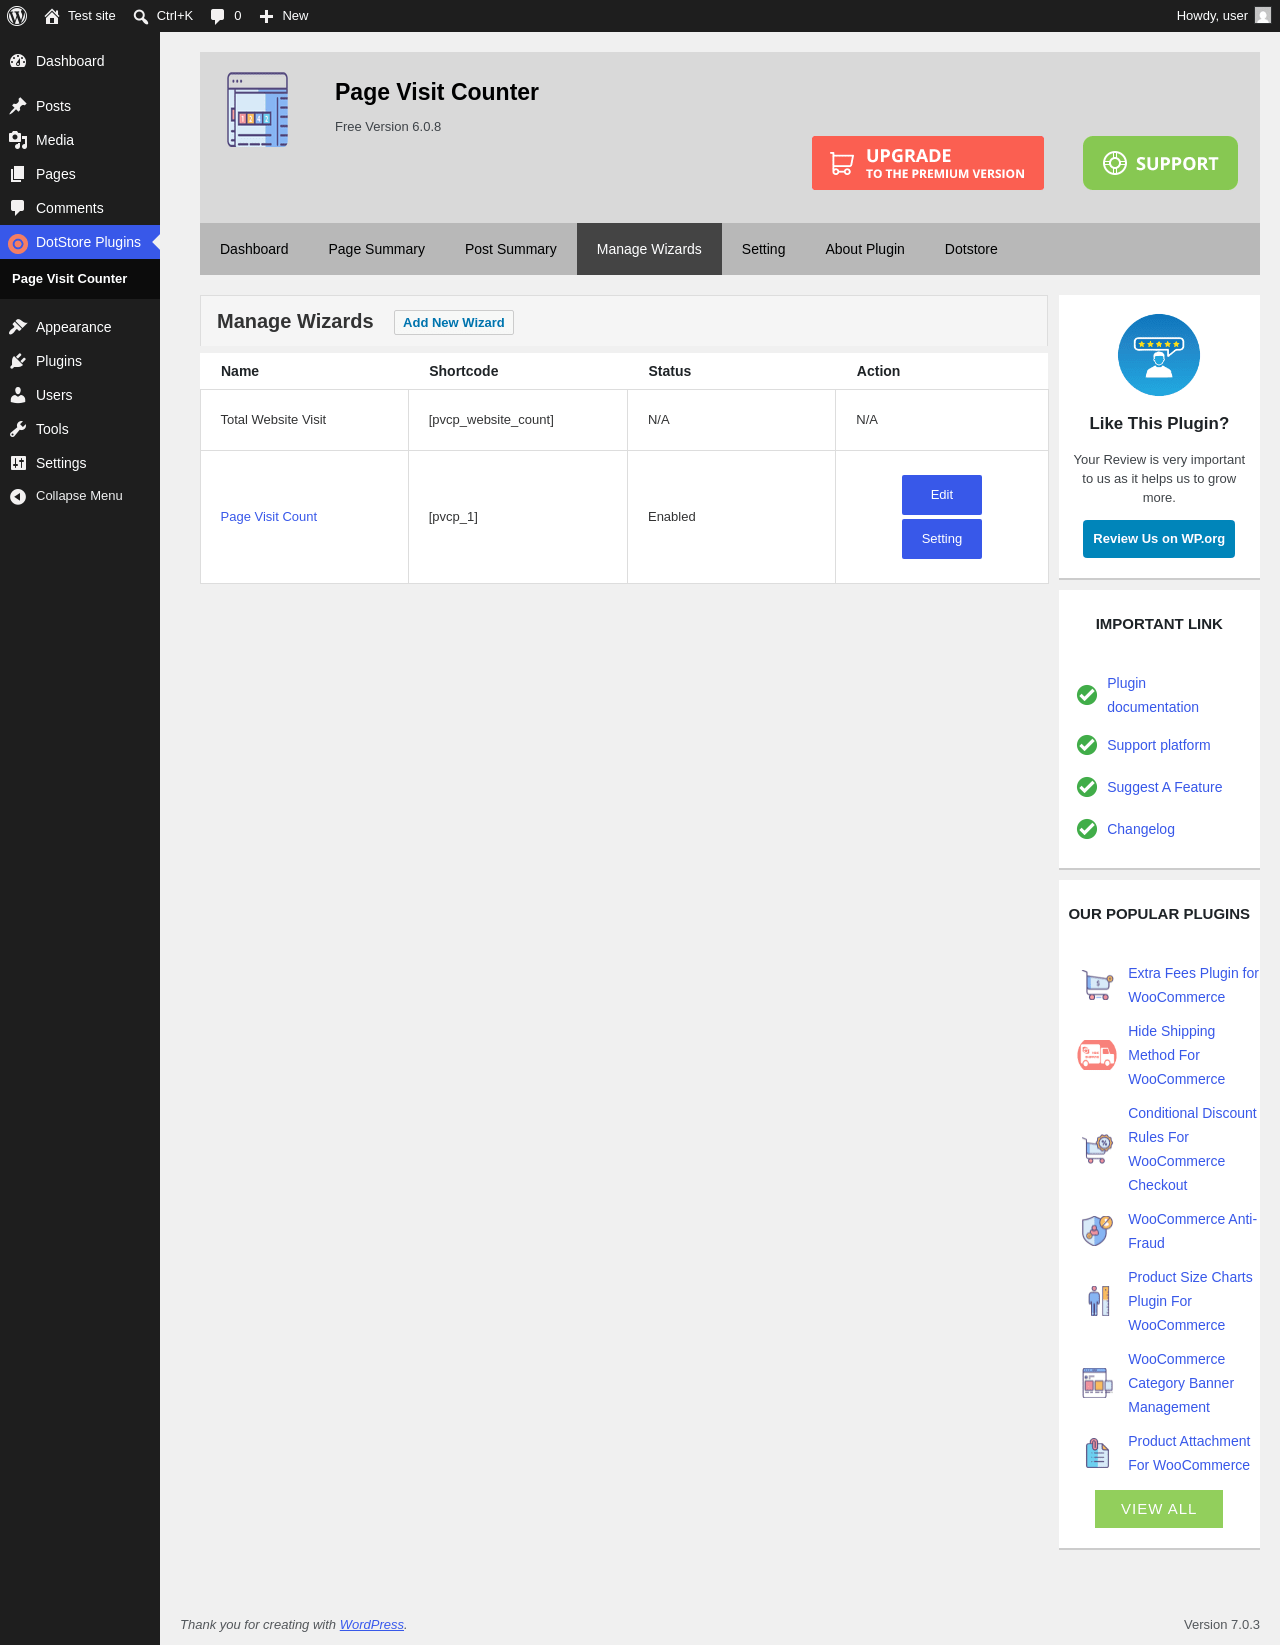Open the Page Visit Count link
The image size is (1280, 1645).
(269, 517)
